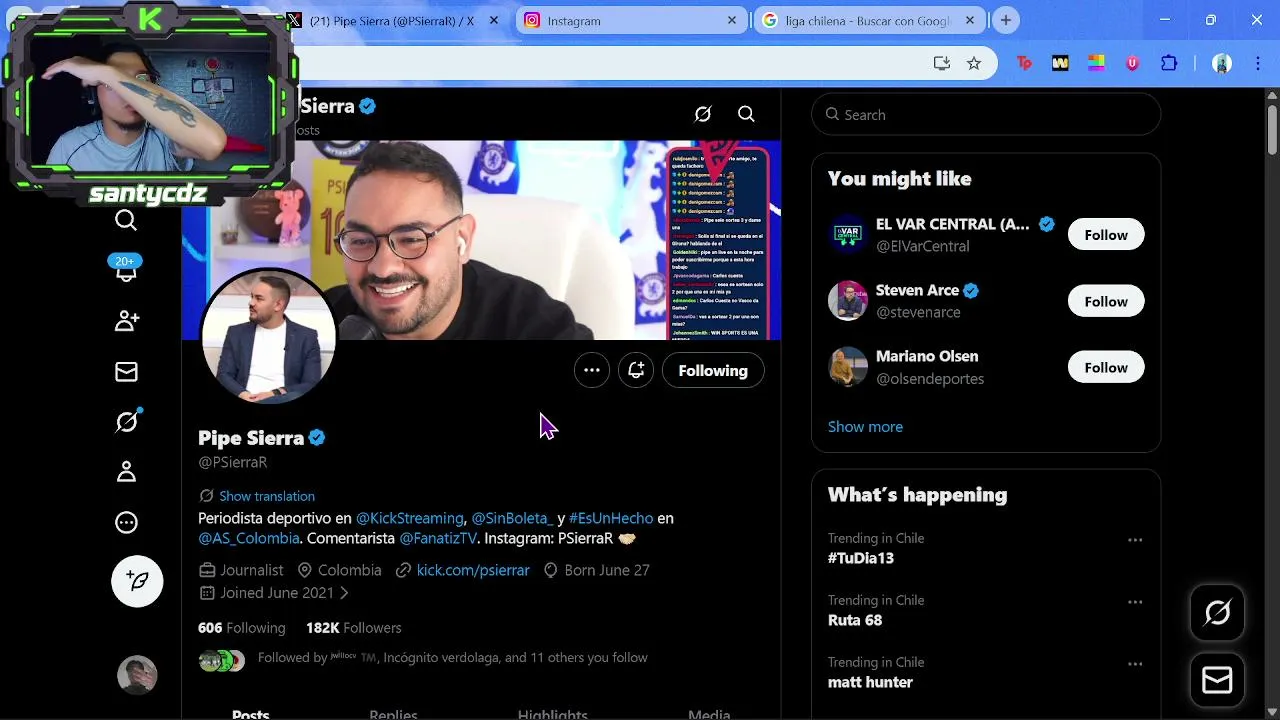Open floating Grok button at bottom right
The width and height of the screenshot is (1280, 720).
(x=1217, y=613)
